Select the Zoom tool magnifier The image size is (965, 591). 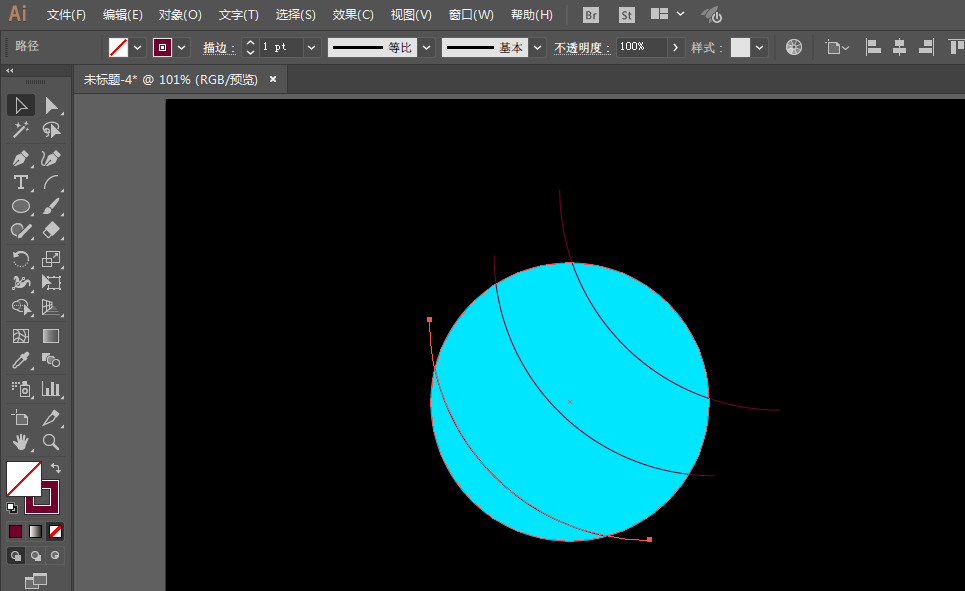51,441
